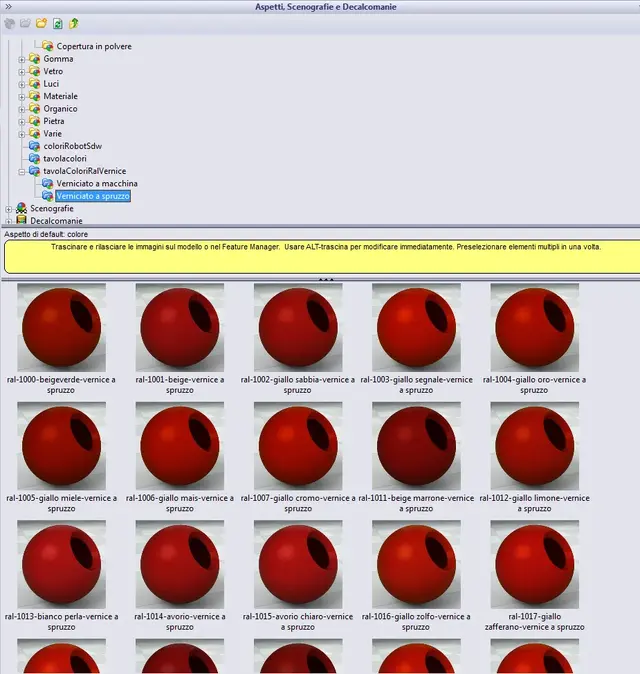Image resolution: width=640 pixels, height=674 pixels.
Task: Click the Copertura in polvere folder icon
Action: pyautogui.click(x=48, y=46)
